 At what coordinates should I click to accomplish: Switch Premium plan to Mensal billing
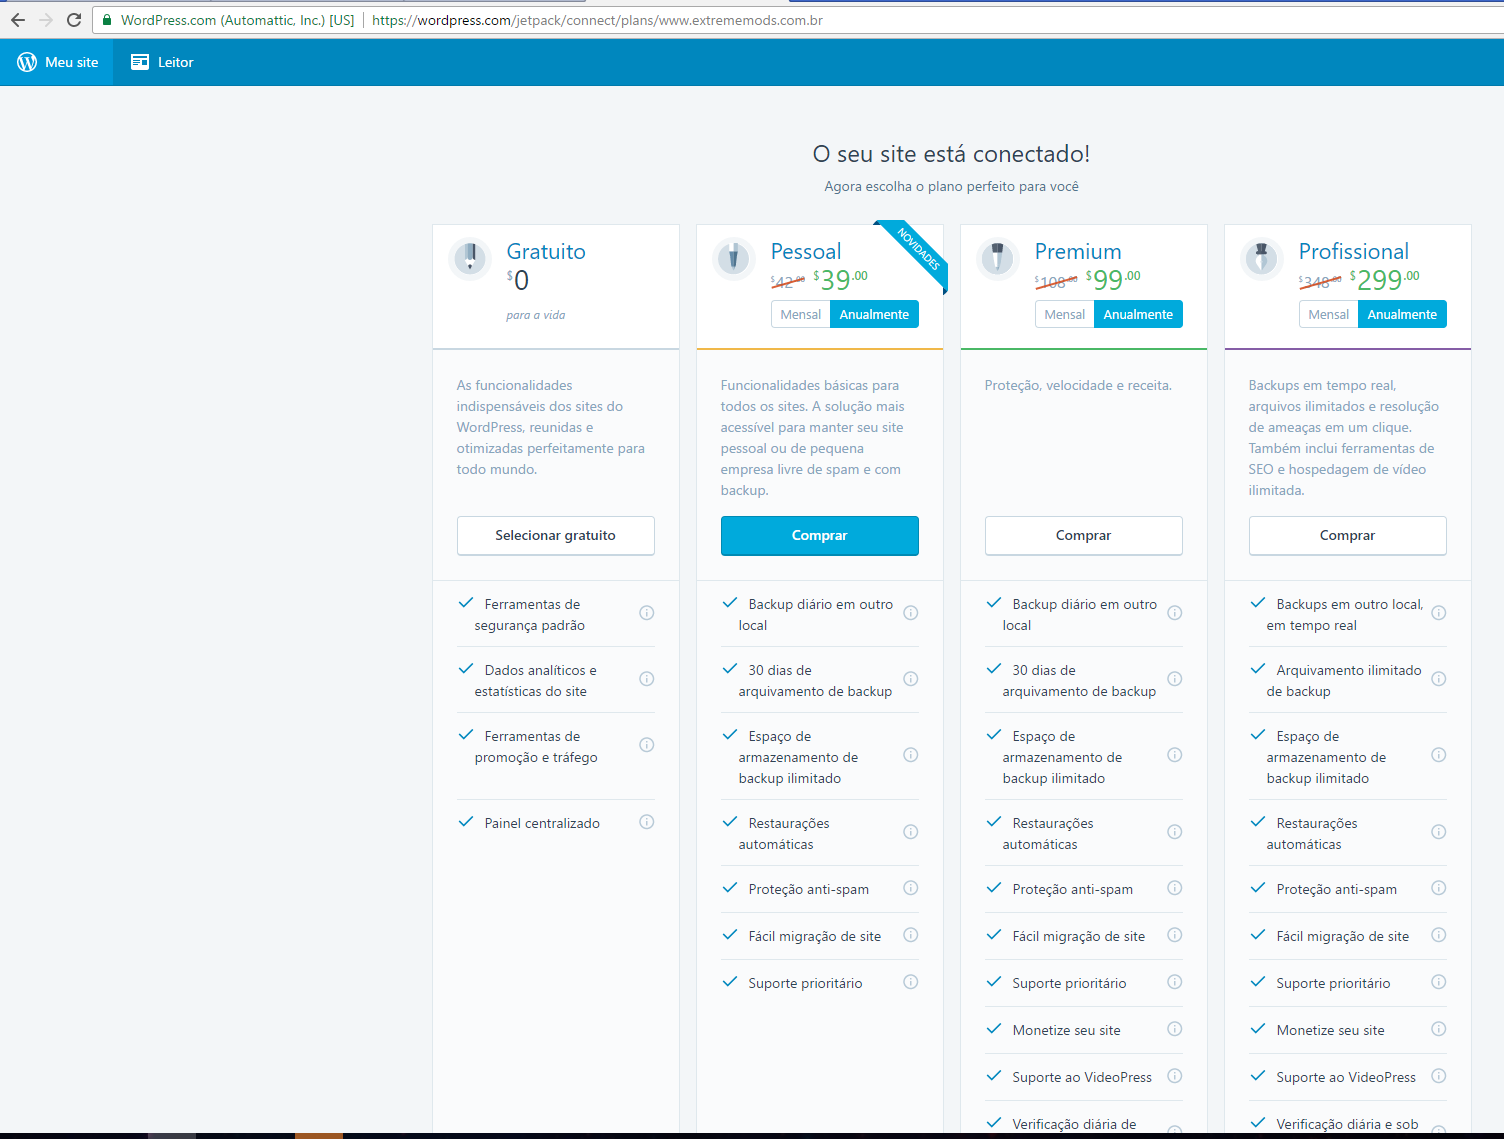(x=1064, y=314)
